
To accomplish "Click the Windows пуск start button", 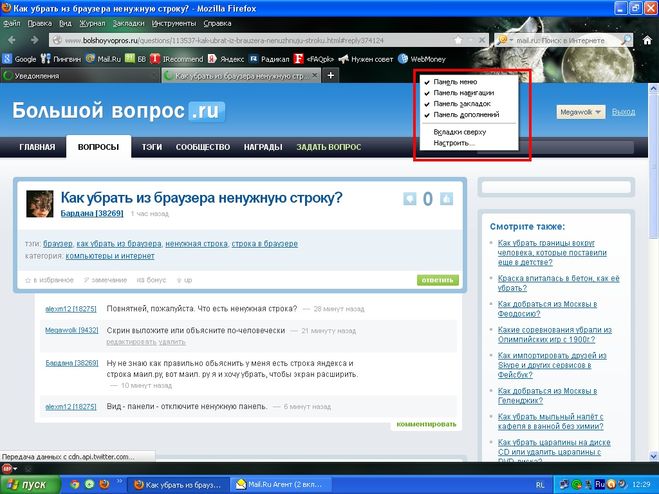I will (30, 485).
